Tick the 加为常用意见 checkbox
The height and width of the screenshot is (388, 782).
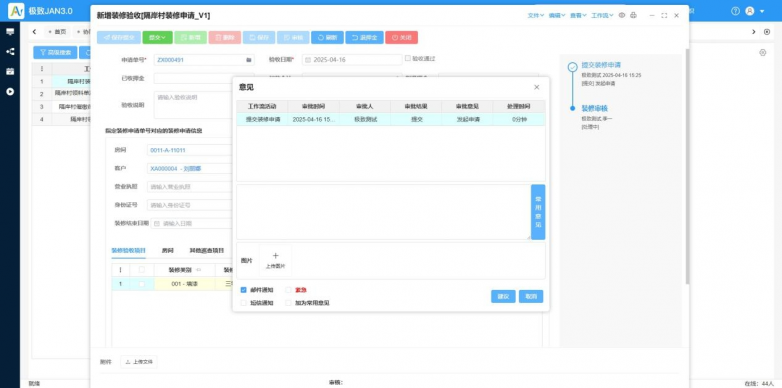288,303
